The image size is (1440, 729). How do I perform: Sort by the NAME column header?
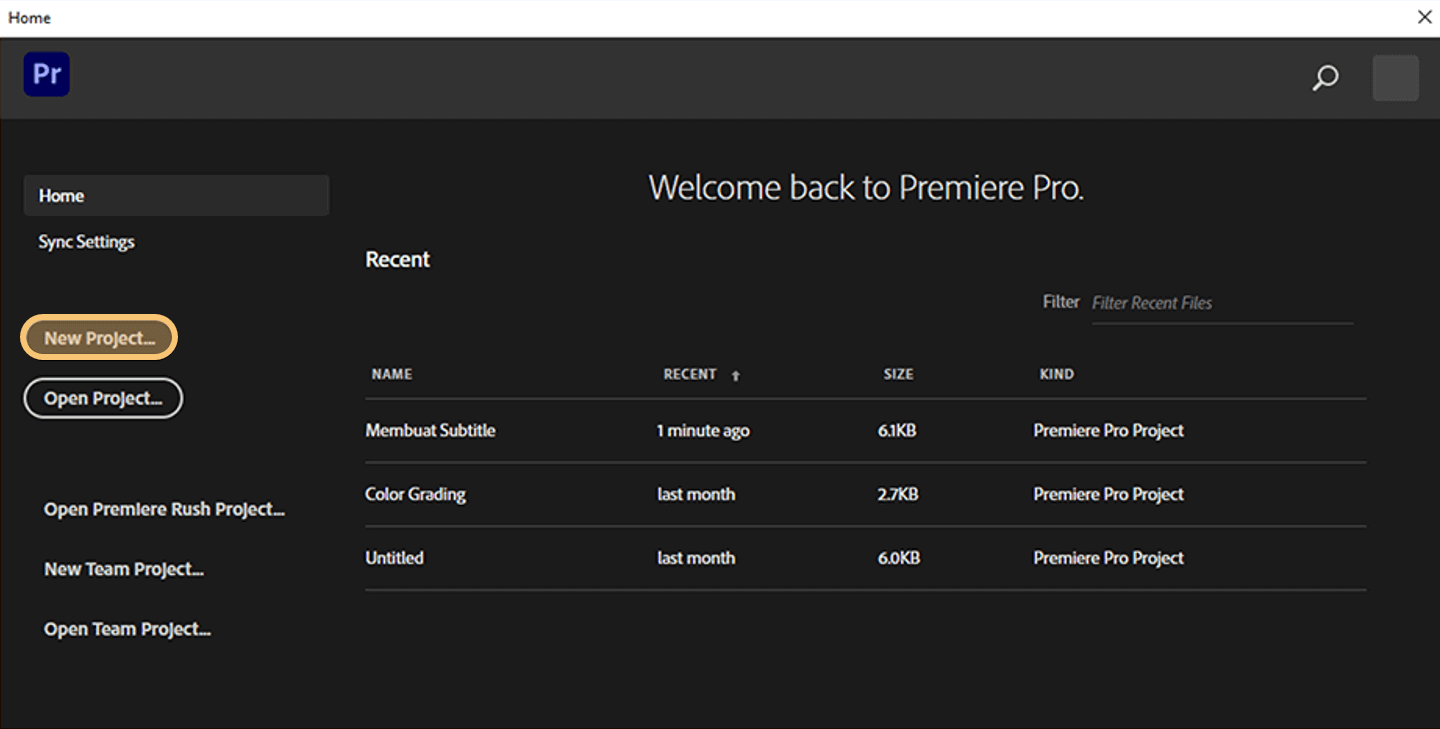[x=392, y=374]
